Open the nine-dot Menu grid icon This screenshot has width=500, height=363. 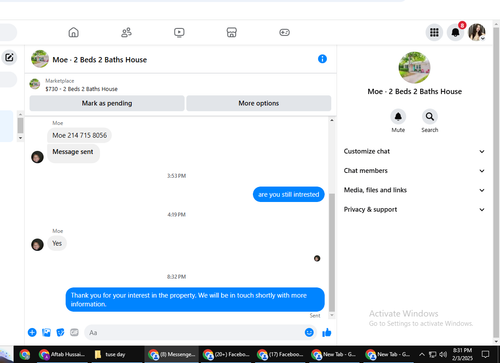pos(434,32)
